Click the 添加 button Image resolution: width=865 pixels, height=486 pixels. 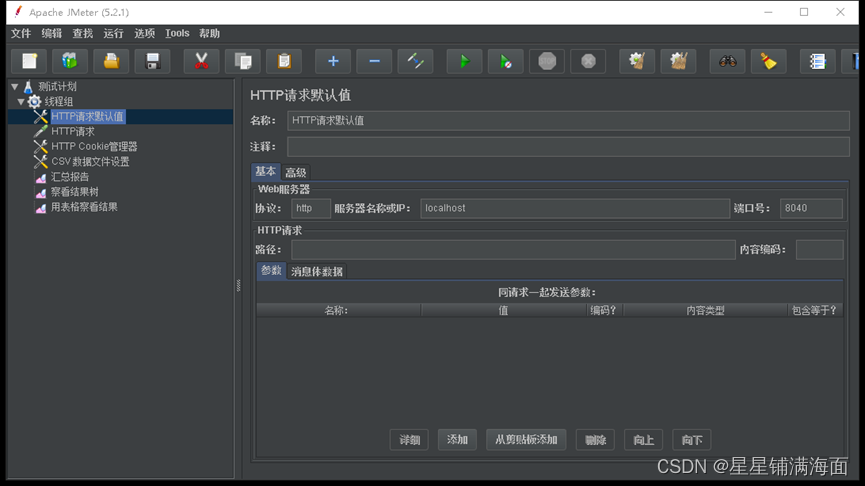pyautogui.click(x=457, y=440)
